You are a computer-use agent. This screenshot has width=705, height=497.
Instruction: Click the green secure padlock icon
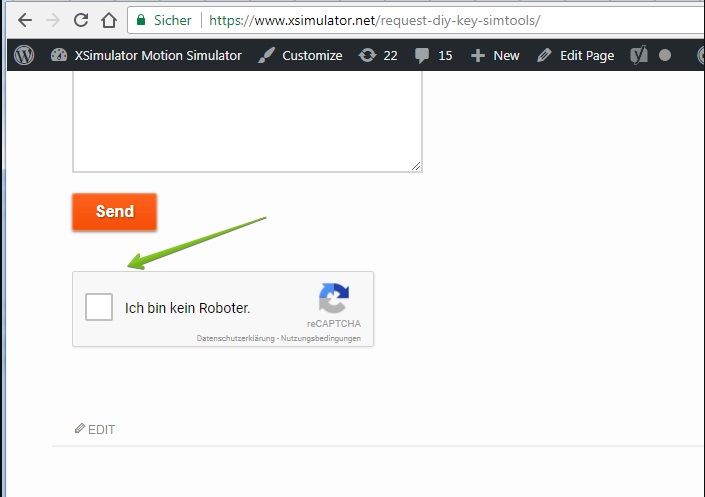(141, 20)
